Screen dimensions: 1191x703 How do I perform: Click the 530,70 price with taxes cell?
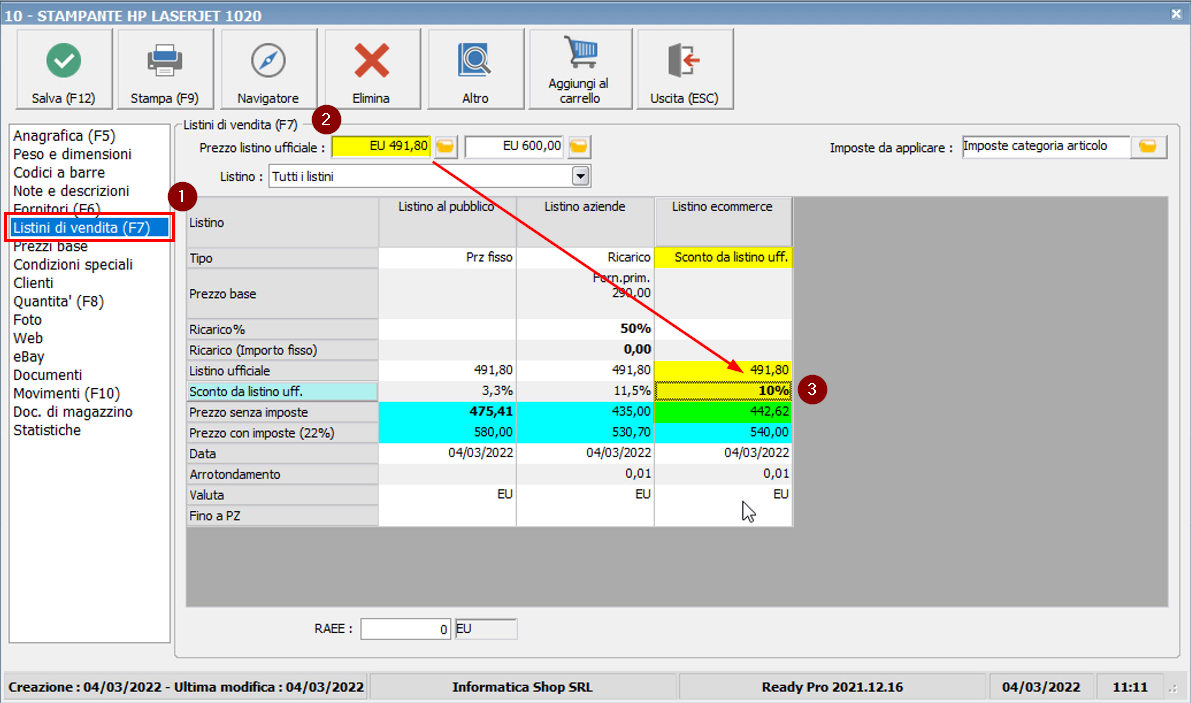coord(586,433)
